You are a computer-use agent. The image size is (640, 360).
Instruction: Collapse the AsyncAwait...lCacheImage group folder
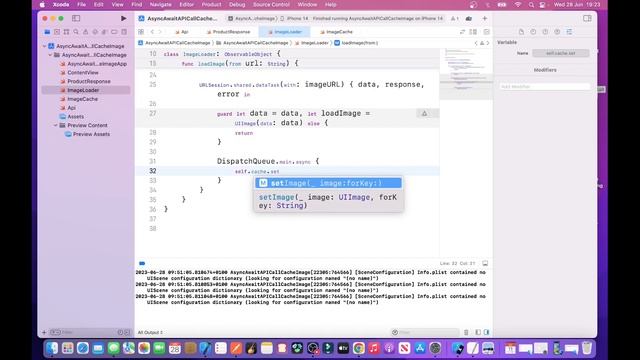coord(50,55)
